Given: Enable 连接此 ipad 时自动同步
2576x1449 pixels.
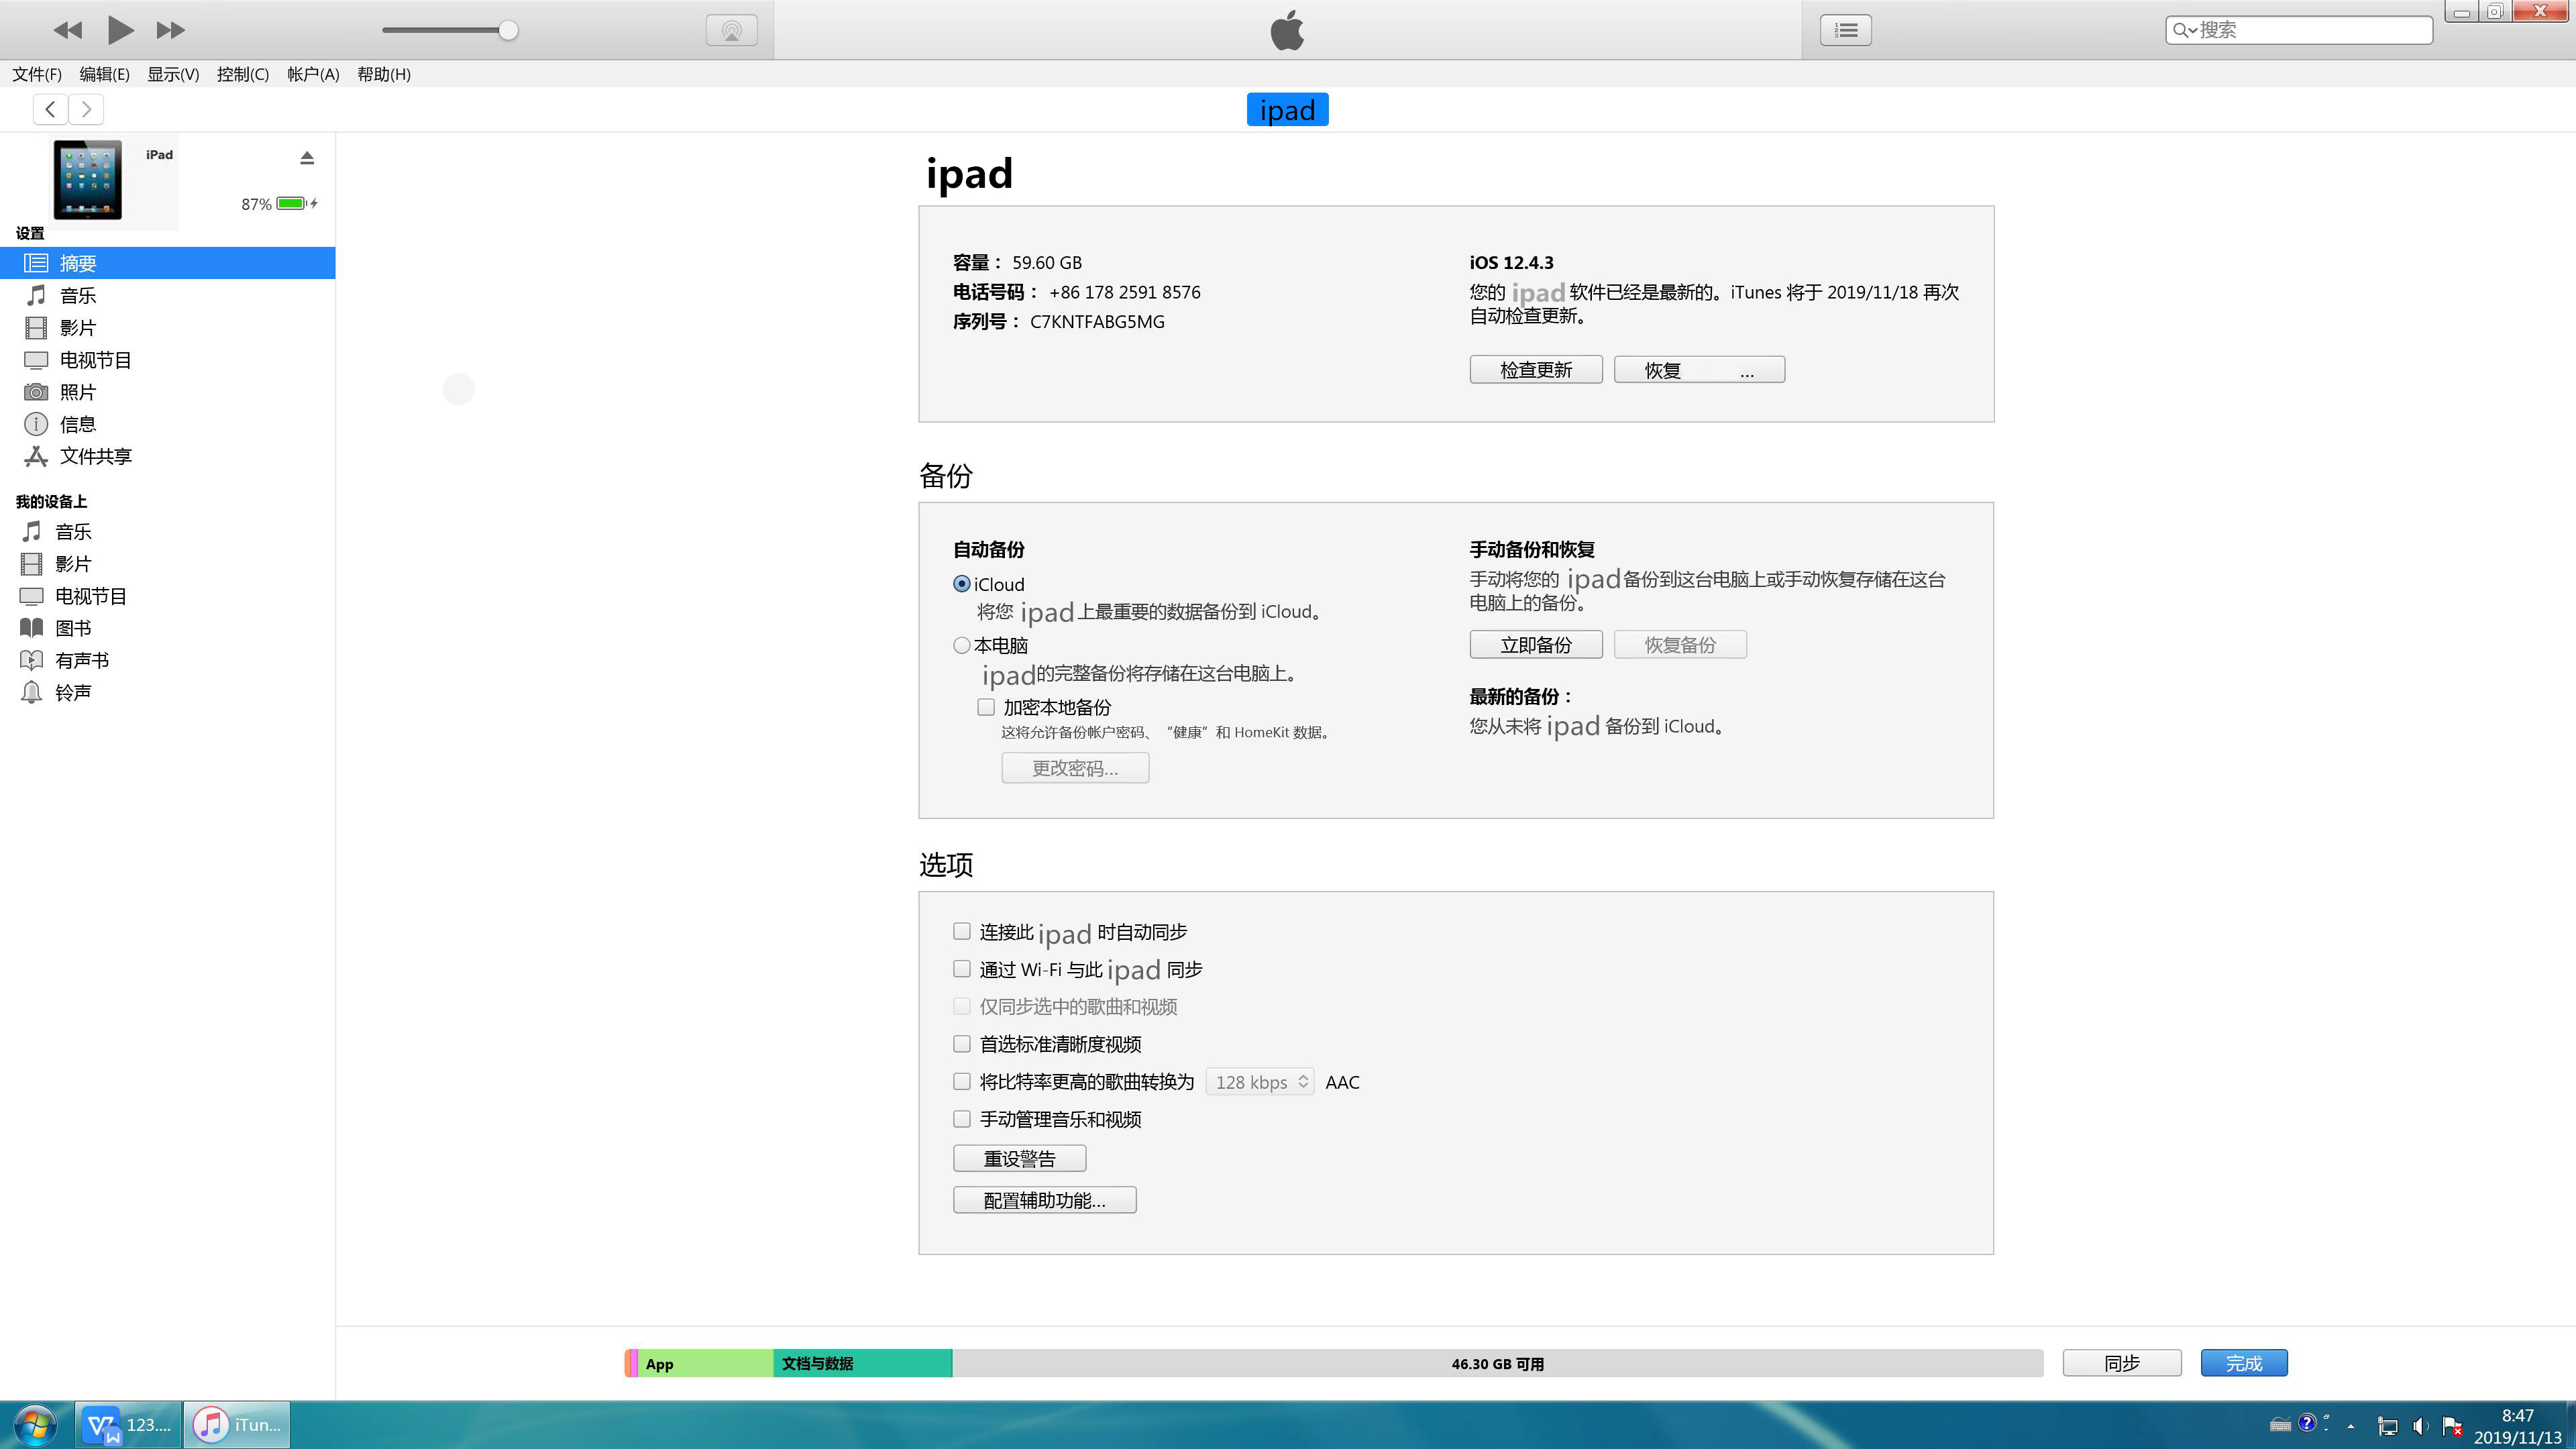Looking at the screenshot, I should [962, 931].
